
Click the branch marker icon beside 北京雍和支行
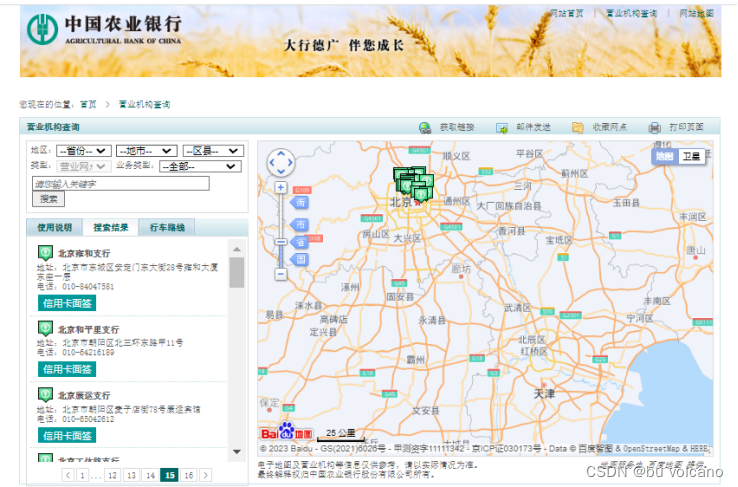tap(45, 253)
